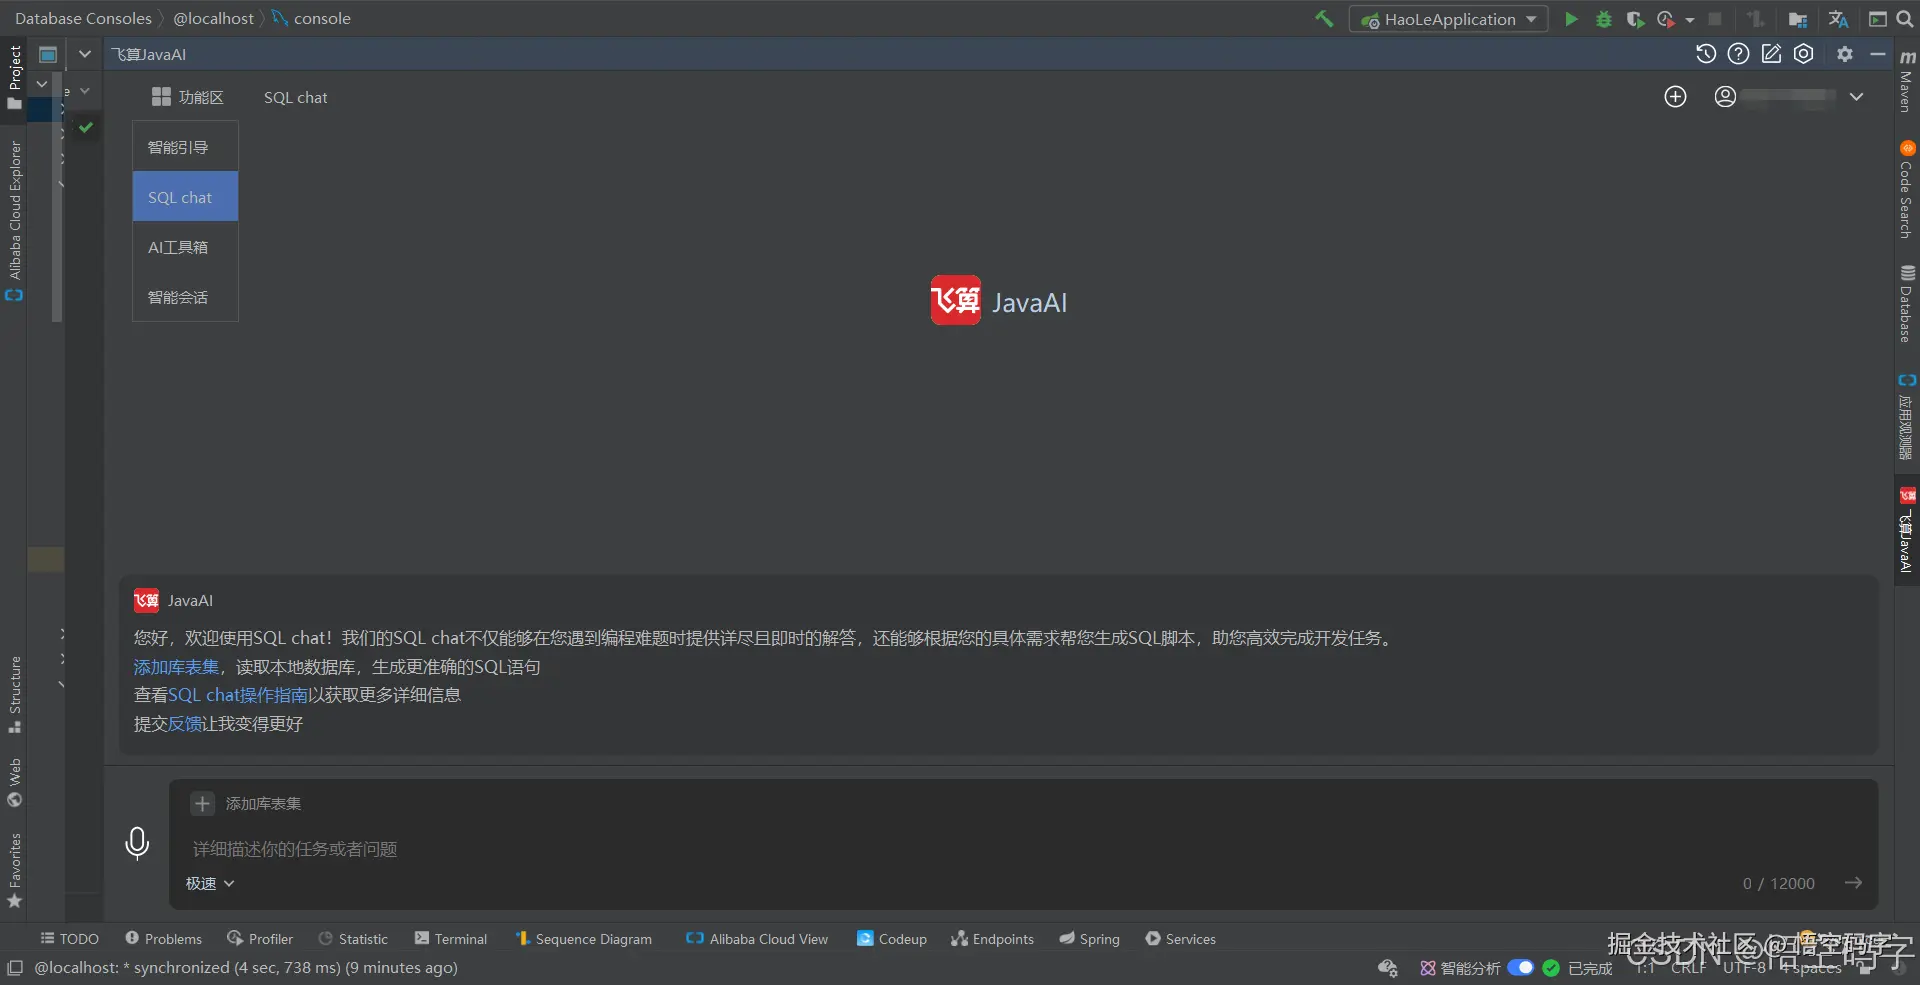Open the Codeup tool window
Screen dimensions: 1920x985
click(892, 938)
